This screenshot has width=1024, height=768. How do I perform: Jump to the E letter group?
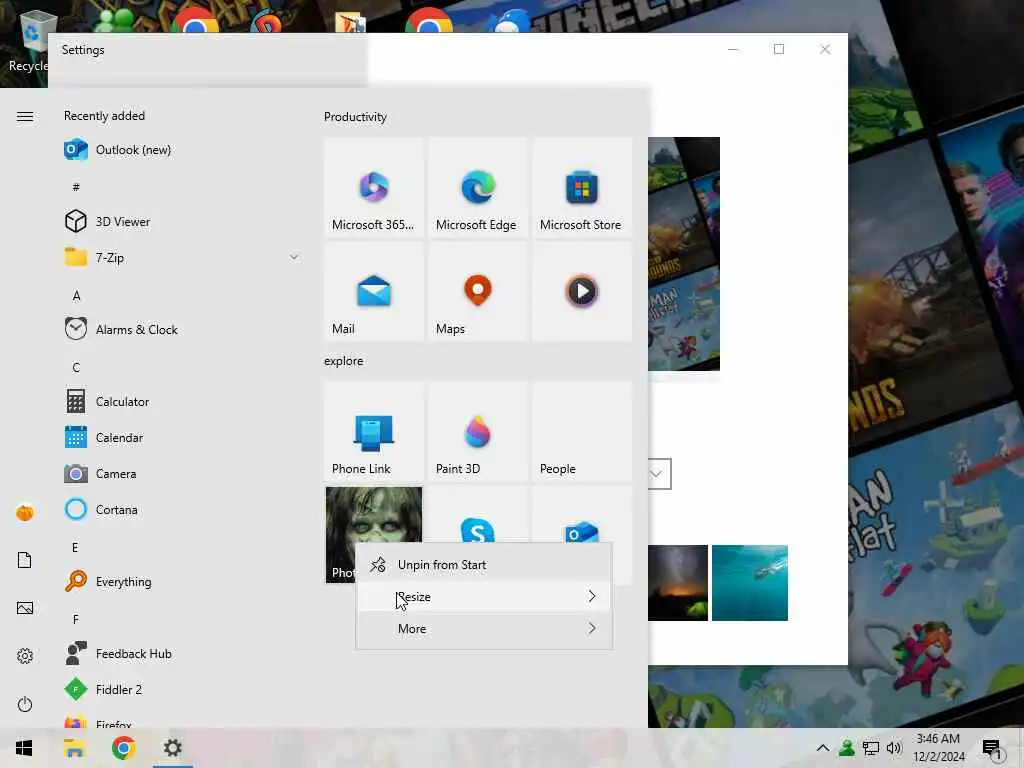75,547
